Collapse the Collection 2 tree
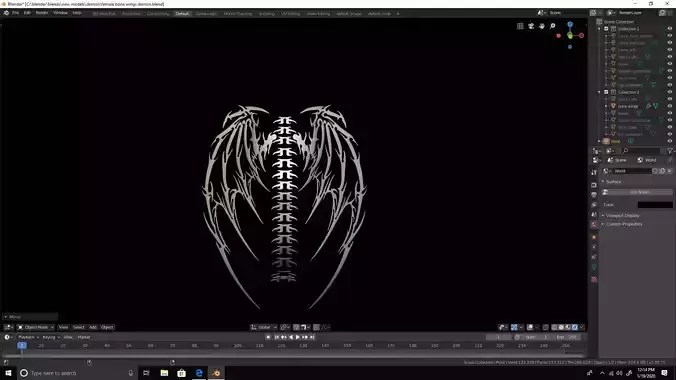Viewport: 676px width, 380px height. pyautogui.click(x=599, y=92)
